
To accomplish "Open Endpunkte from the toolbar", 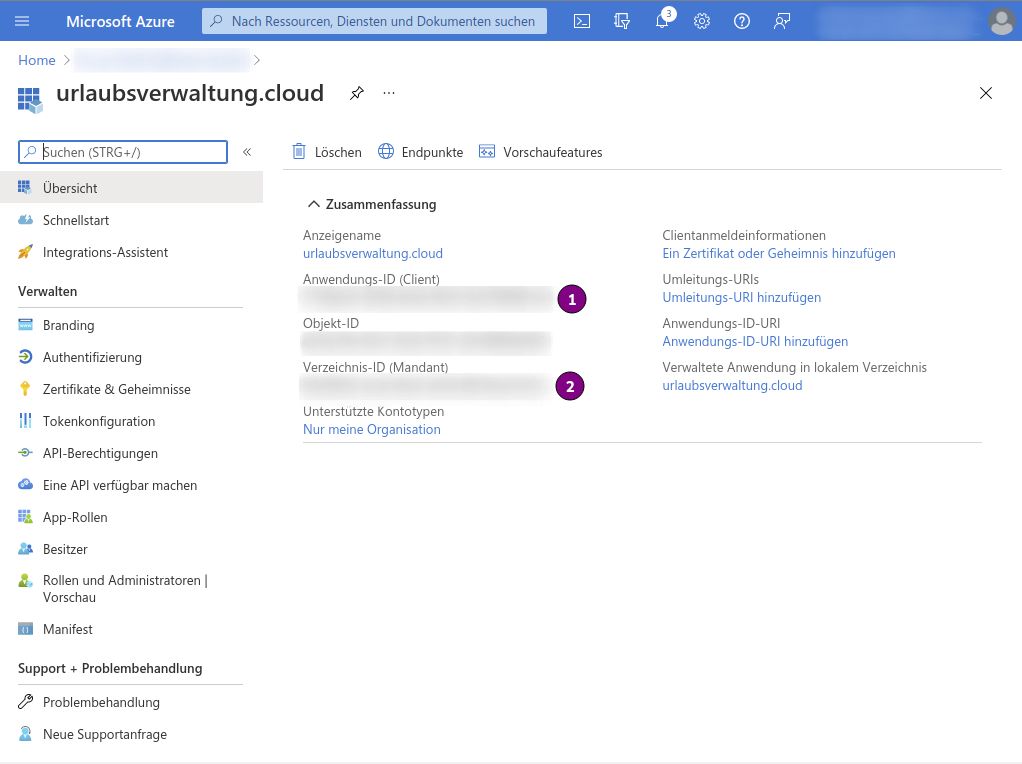I will click(420, 152).
